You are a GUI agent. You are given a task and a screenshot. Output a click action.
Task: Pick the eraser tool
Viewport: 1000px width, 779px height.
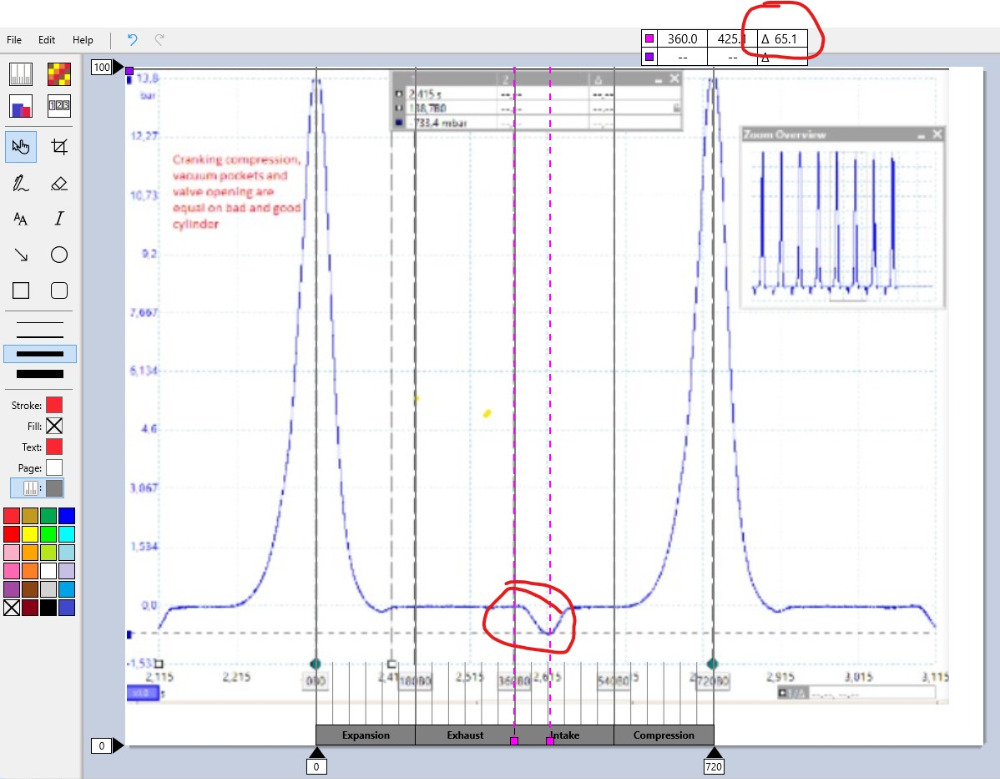pyautogui.click(x=59, y=183)
